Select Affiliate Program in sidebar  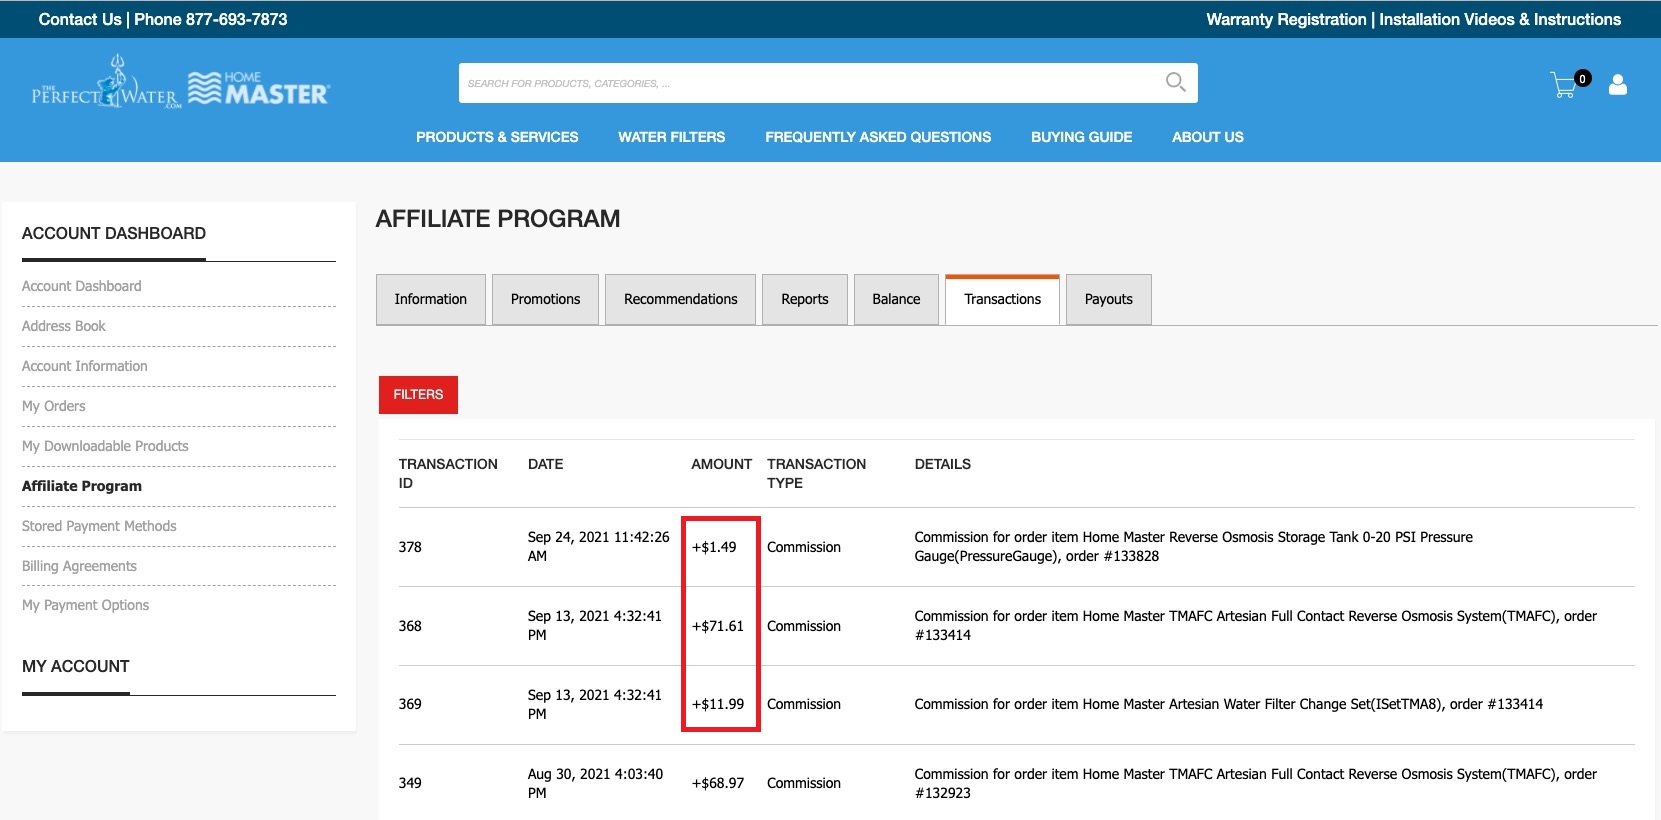point(82,486)
